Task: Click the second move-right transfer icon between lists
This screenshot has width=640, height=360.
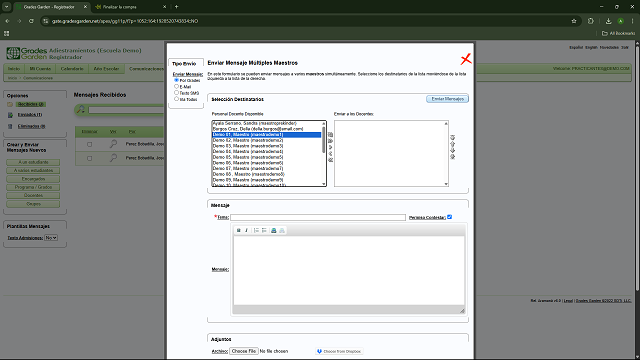Action: [331, 141]
